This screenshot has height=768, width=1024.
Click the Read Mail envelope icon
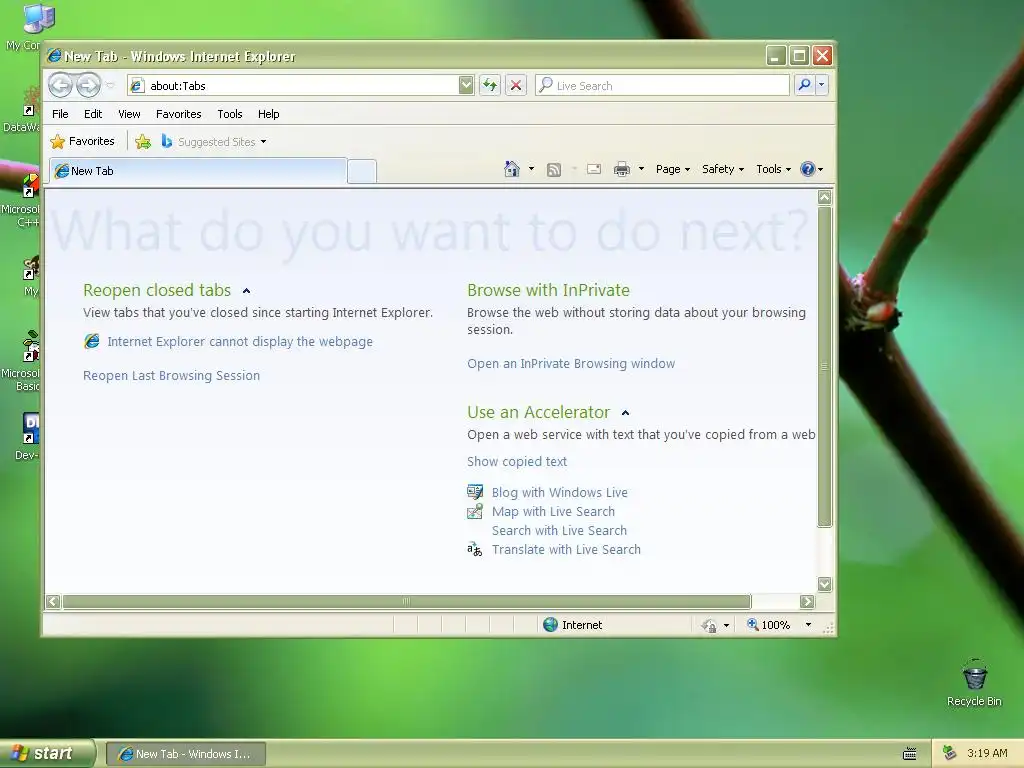pos(594,170)
